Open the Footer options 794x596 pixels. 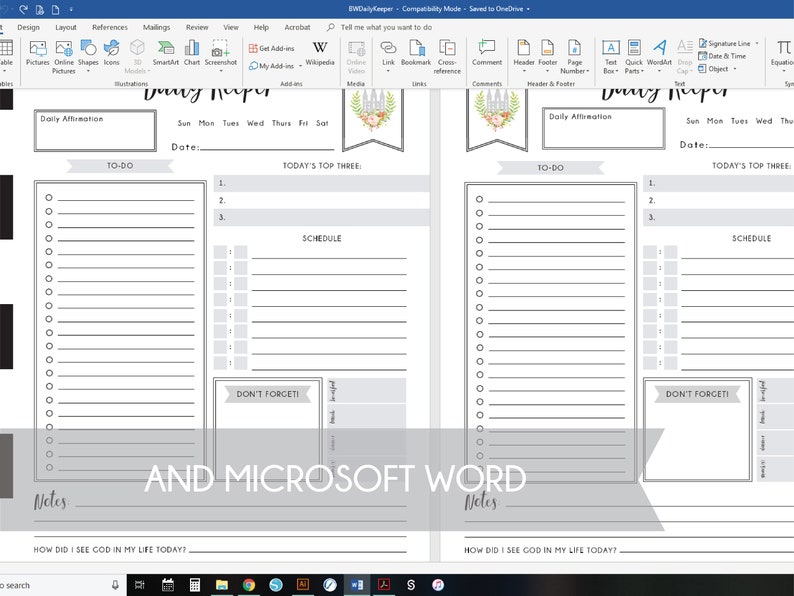click(547, 56)
